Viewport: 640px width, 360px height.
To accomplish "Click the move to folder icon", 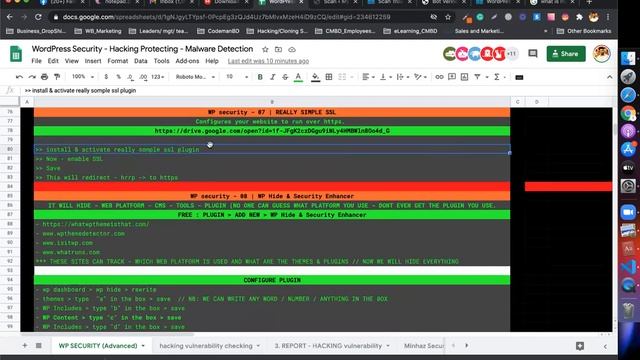I will tap(278, 49).
